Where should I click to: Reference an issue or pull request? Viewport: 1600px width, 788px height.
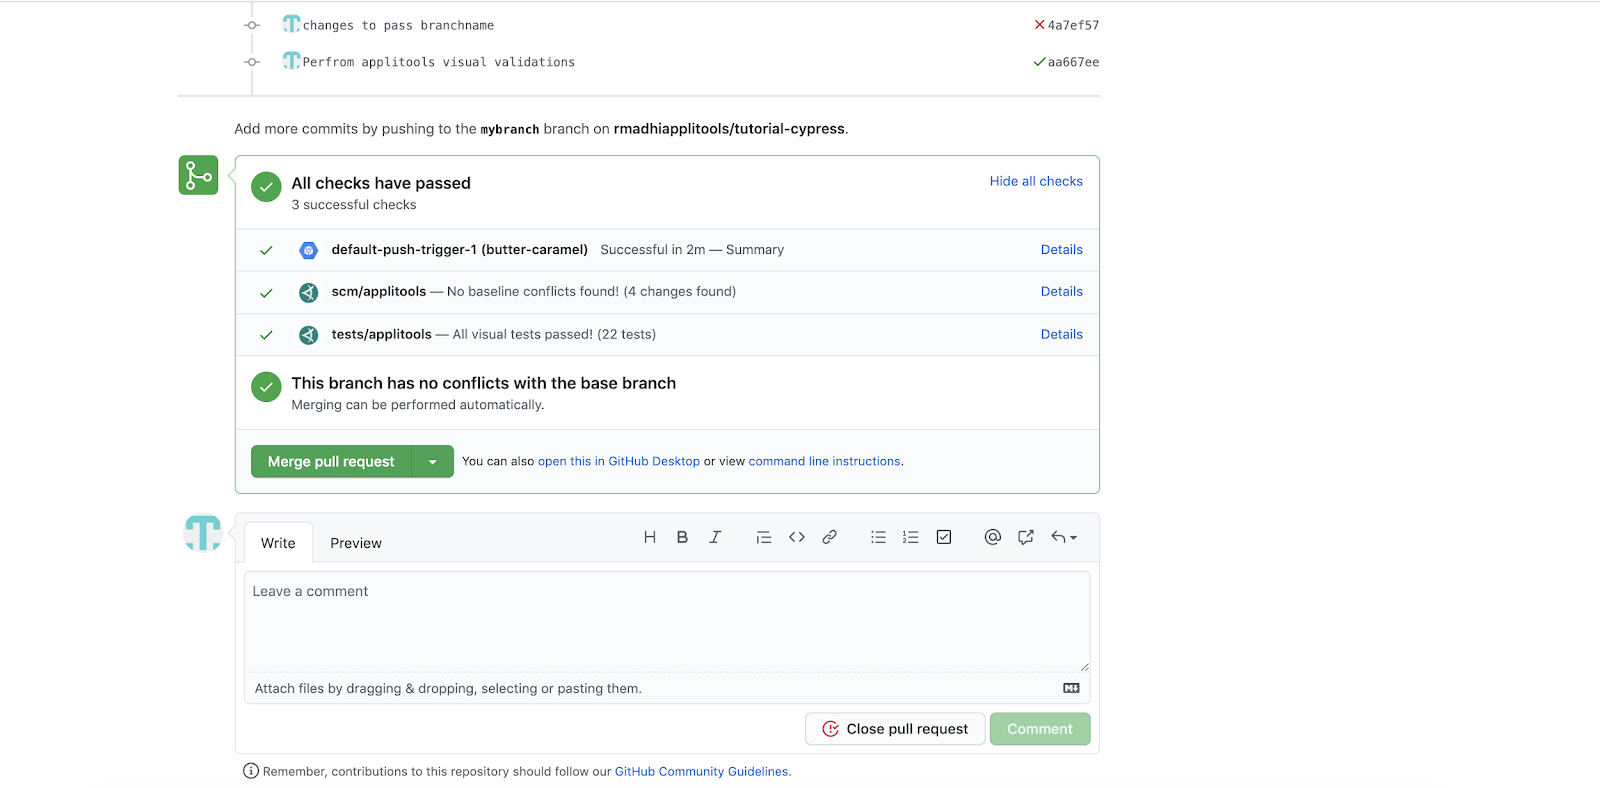click(x=1025, y=537)
